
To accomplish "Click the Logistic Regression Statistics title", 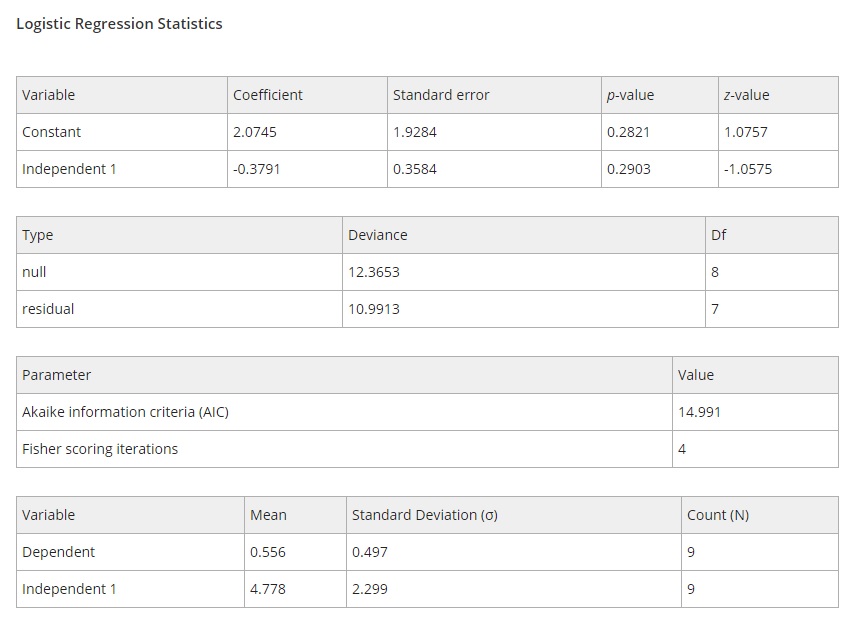I will click(119, 23).
